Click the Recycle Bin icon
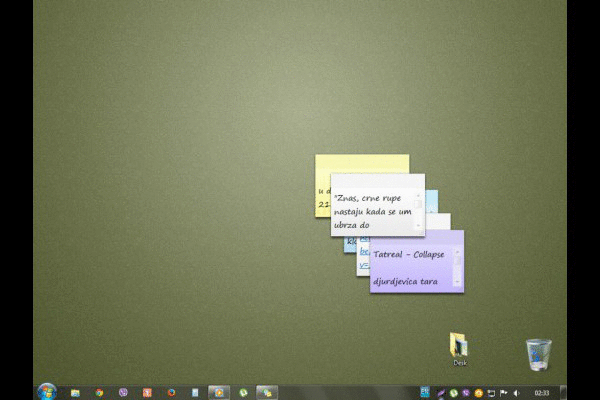 coord(538,353)
